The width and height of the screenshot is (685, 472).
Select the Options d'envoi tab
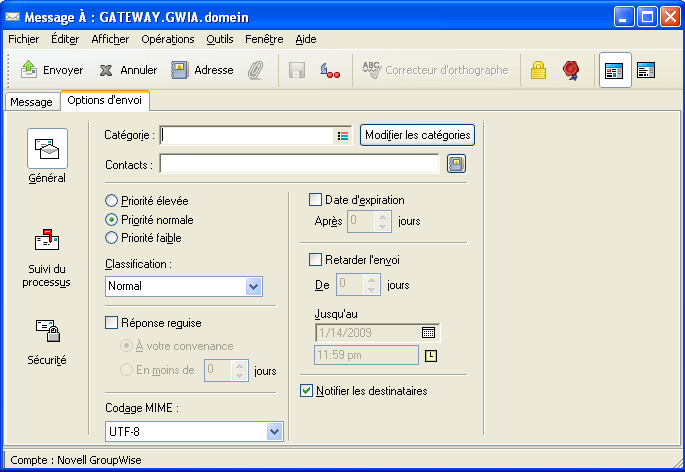pos(104,100)
